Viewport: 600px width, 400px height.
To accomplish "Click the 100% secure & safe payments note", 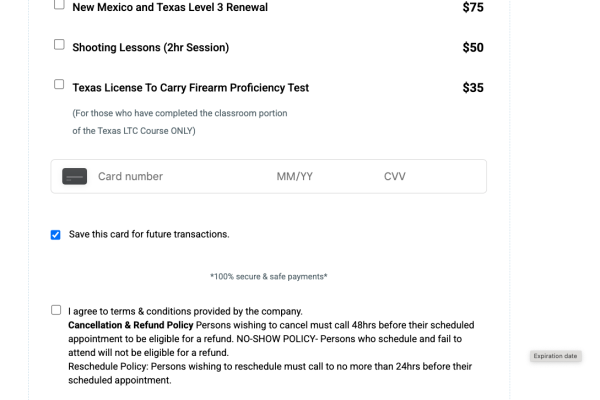I will (x=269, y=276).
